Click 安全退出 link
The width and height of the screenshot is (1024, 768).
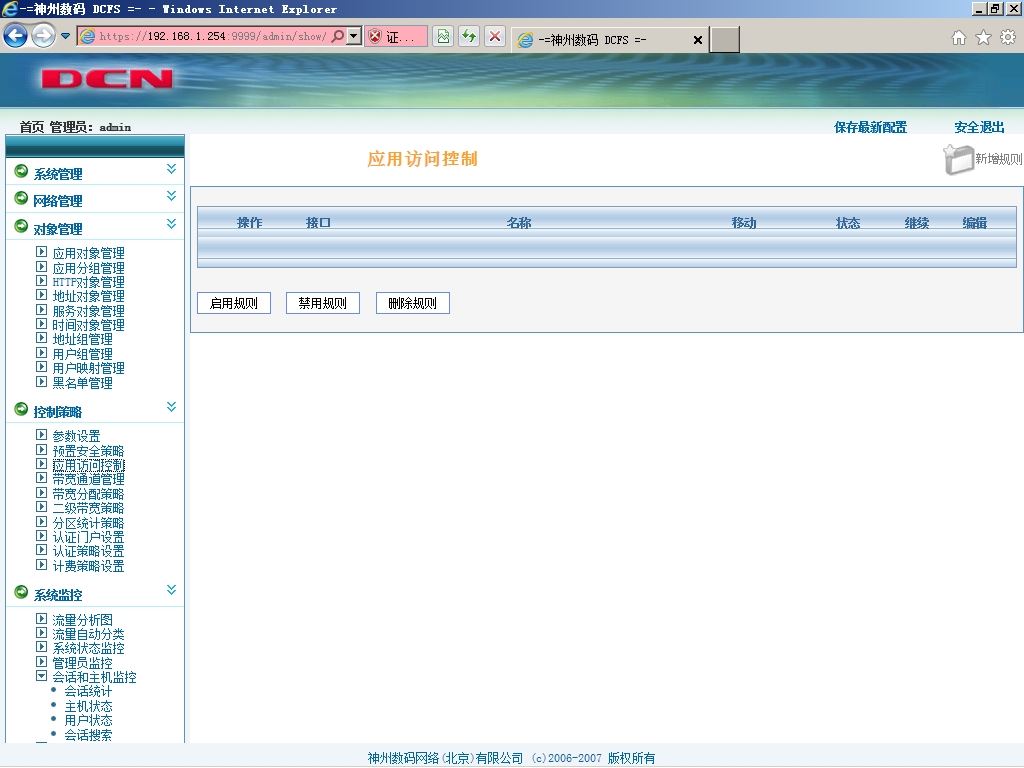[x=979, y=127]
